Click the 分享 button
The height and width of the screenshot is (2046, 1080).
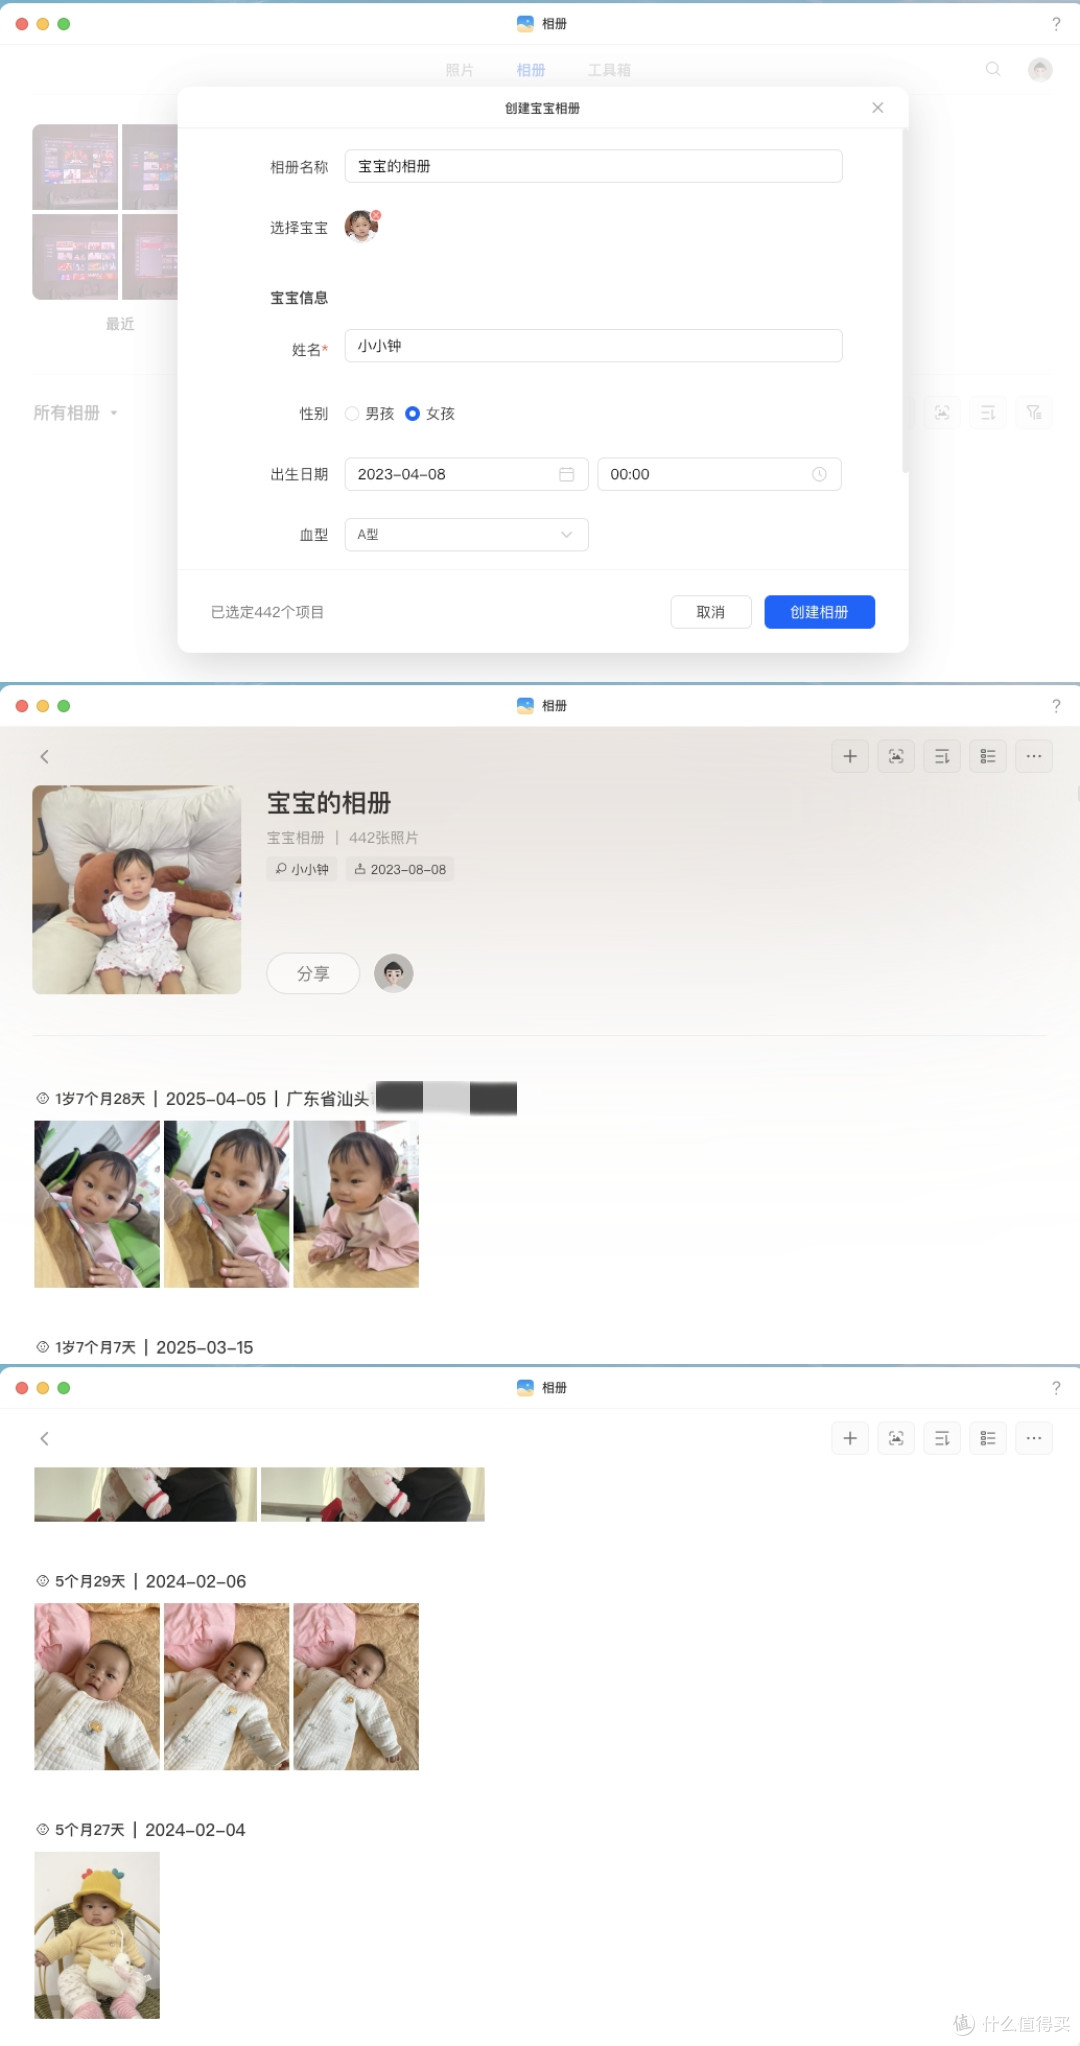313,974
